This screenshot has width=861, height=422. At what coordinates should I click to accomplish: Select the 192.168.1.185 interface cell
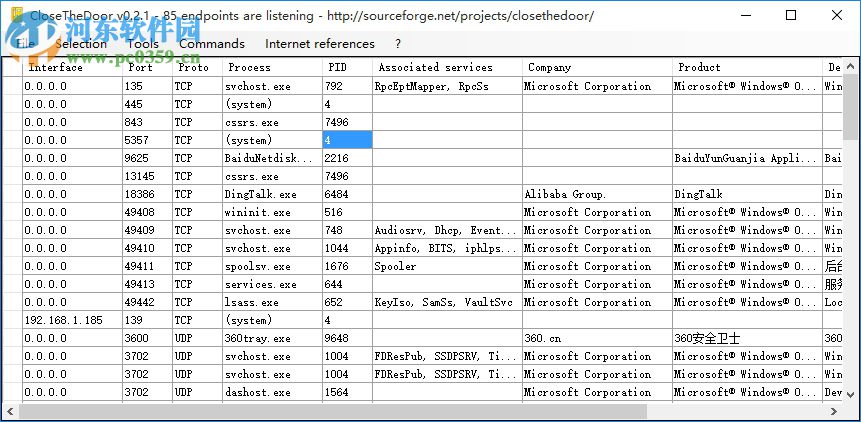(x=72, y=320)
